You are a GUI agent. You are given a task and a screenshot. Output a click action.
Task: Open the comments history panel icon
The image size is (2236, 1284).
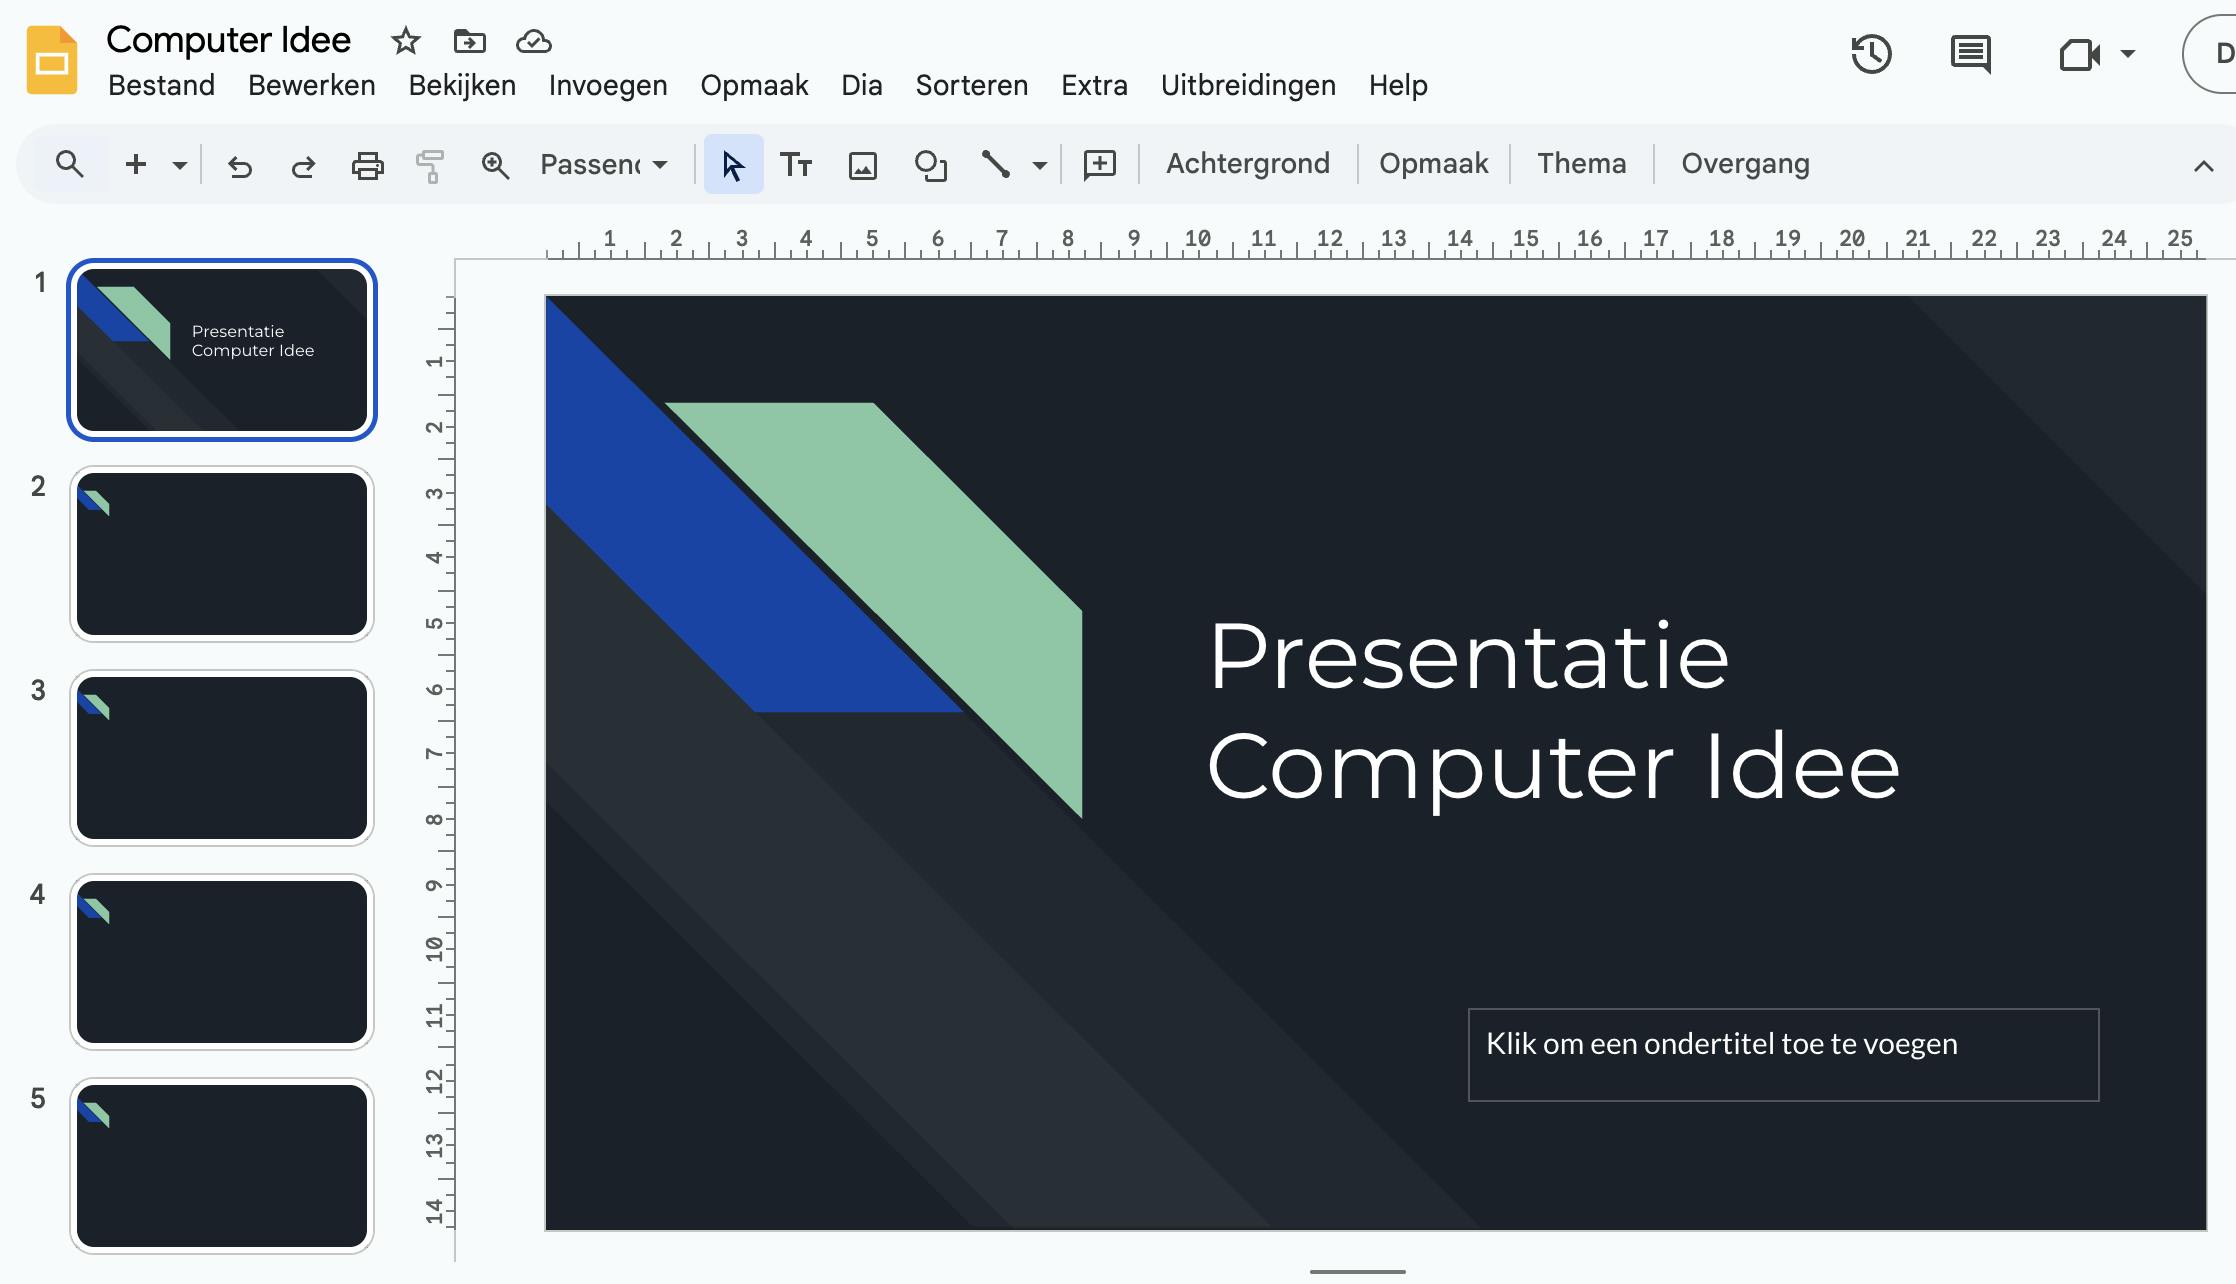1970,54
